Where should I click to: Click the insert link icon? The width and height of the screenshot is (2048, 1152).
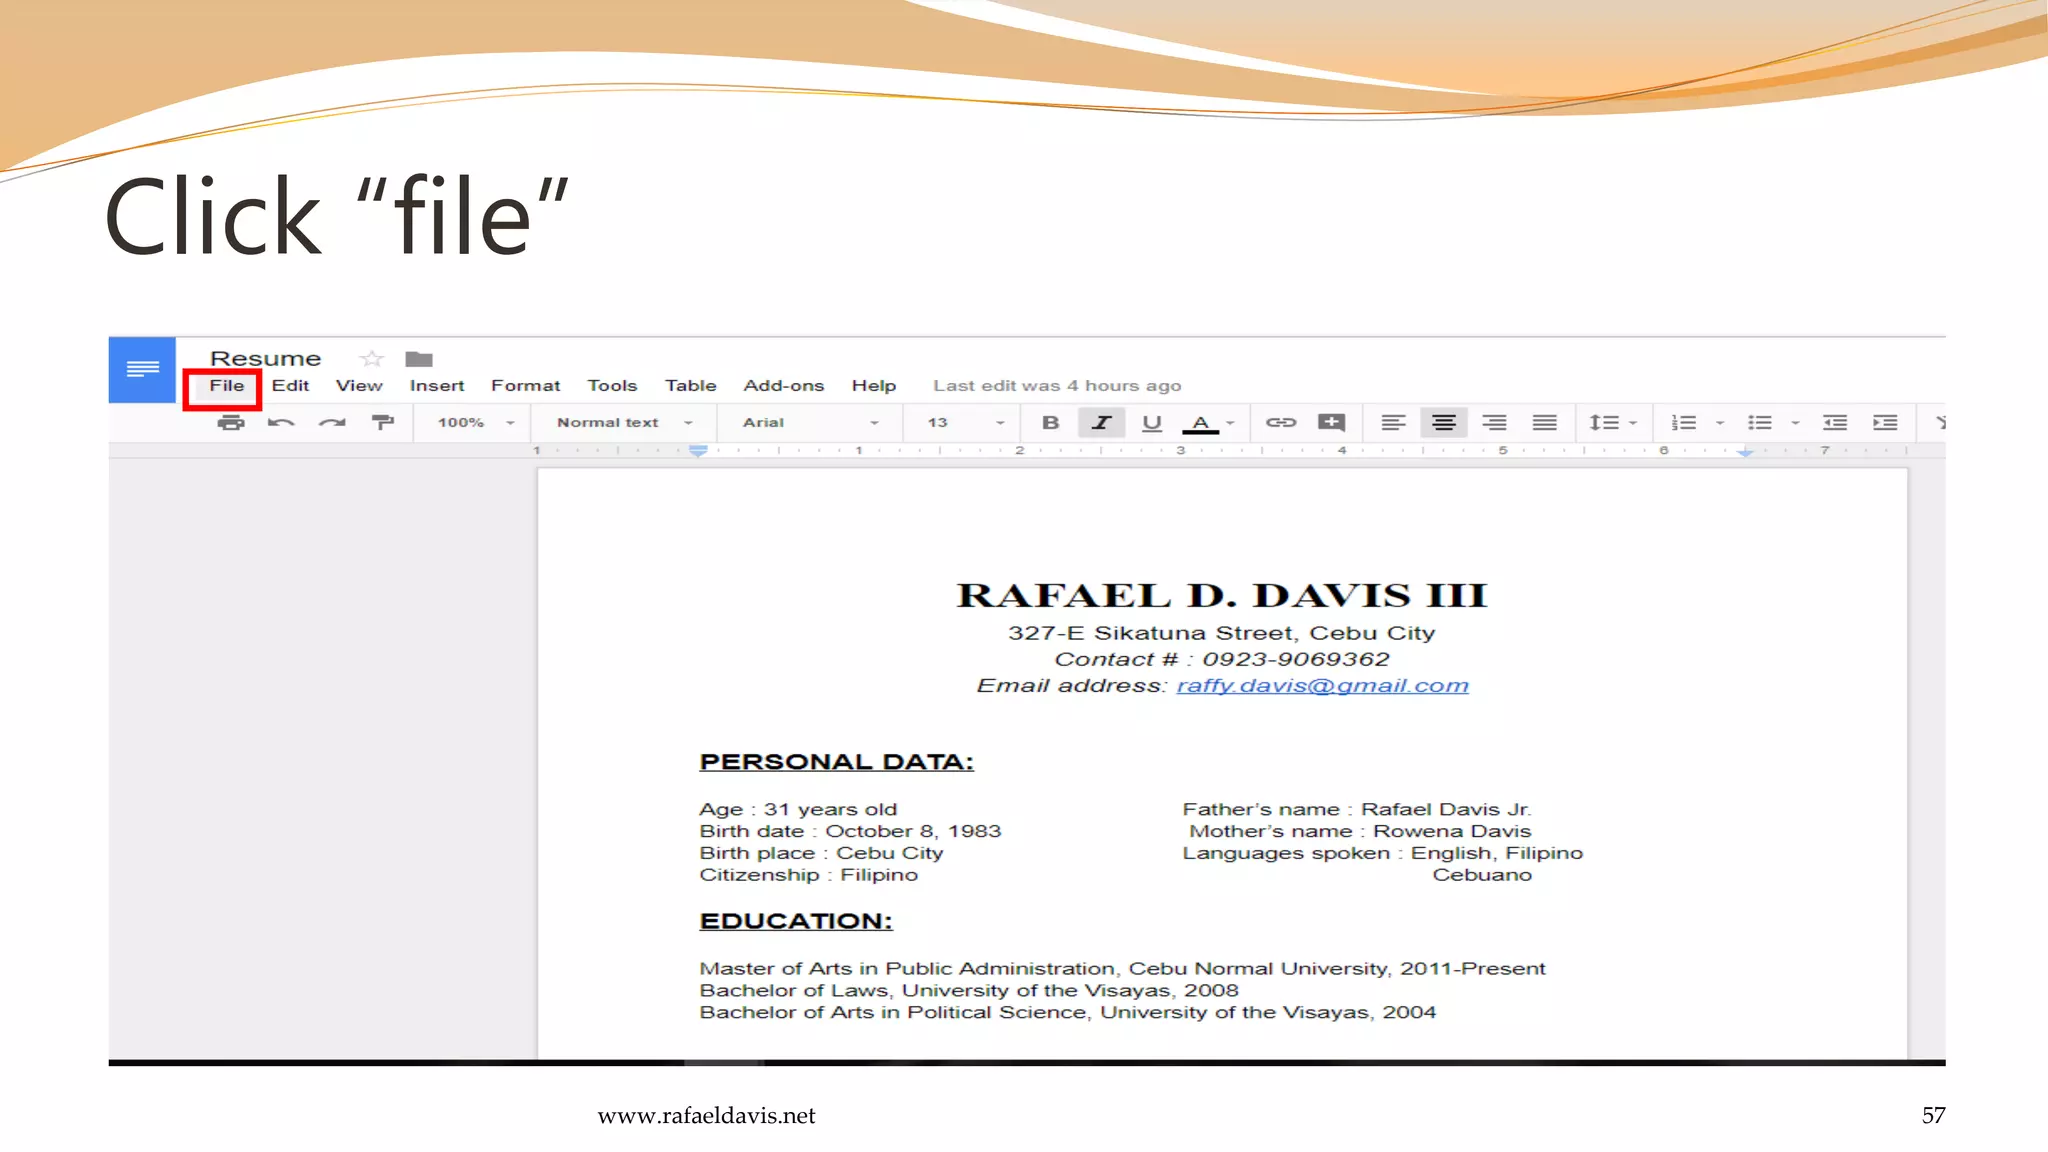[x=1280, y=422]
